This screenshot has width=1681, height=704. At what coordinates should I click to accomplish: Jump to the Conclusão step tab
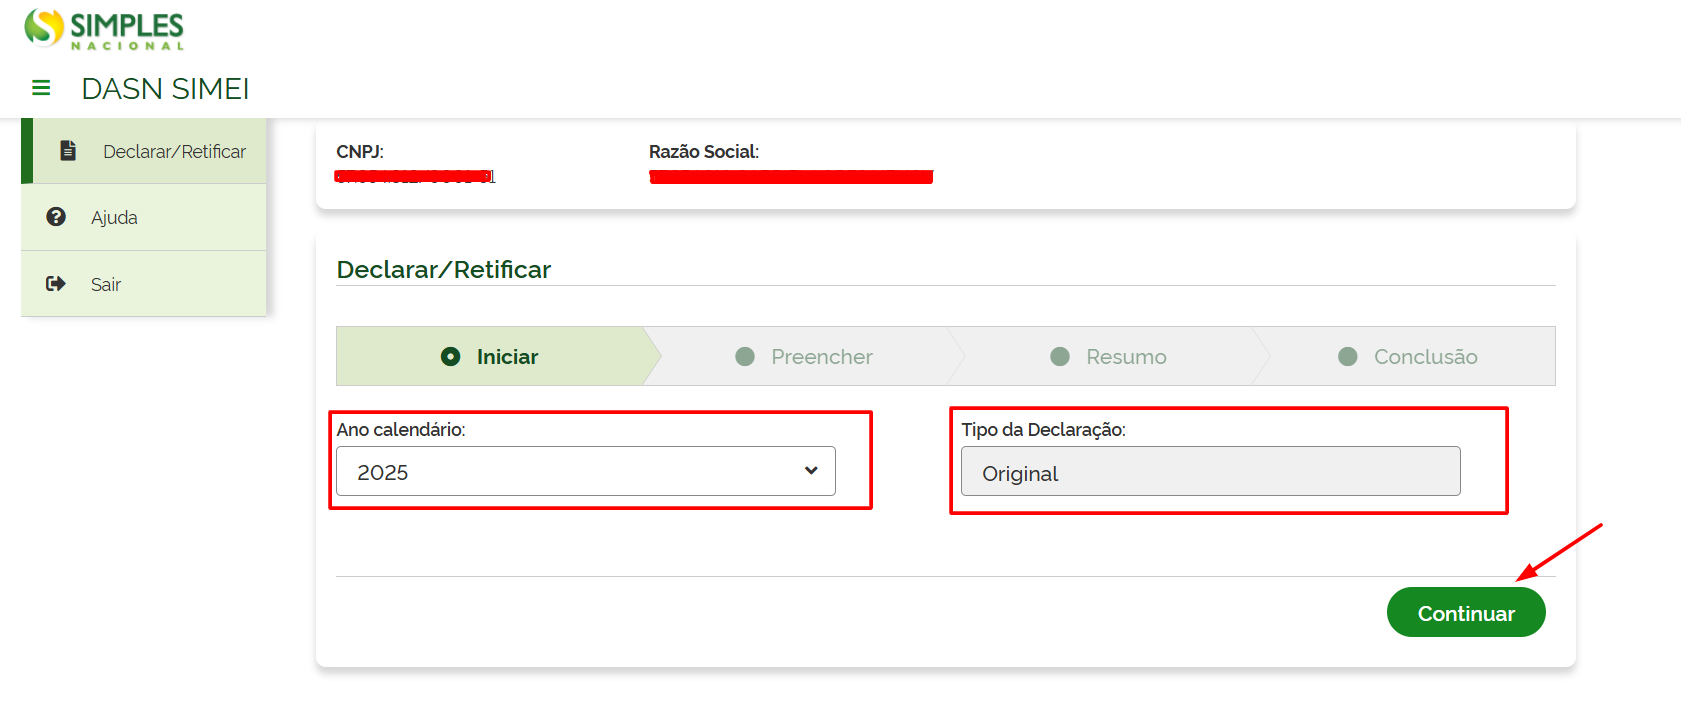[1425, 357]
